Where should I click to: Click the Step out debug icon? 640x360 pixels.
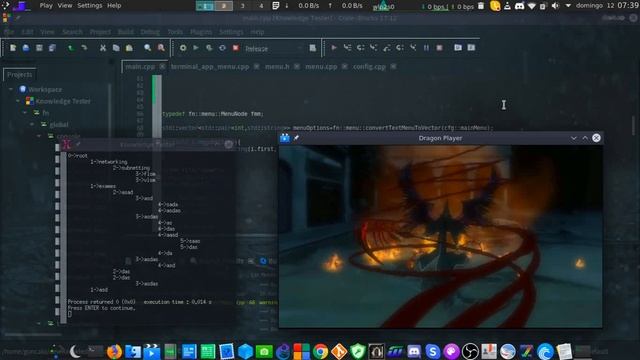click(x=387, y=48)
